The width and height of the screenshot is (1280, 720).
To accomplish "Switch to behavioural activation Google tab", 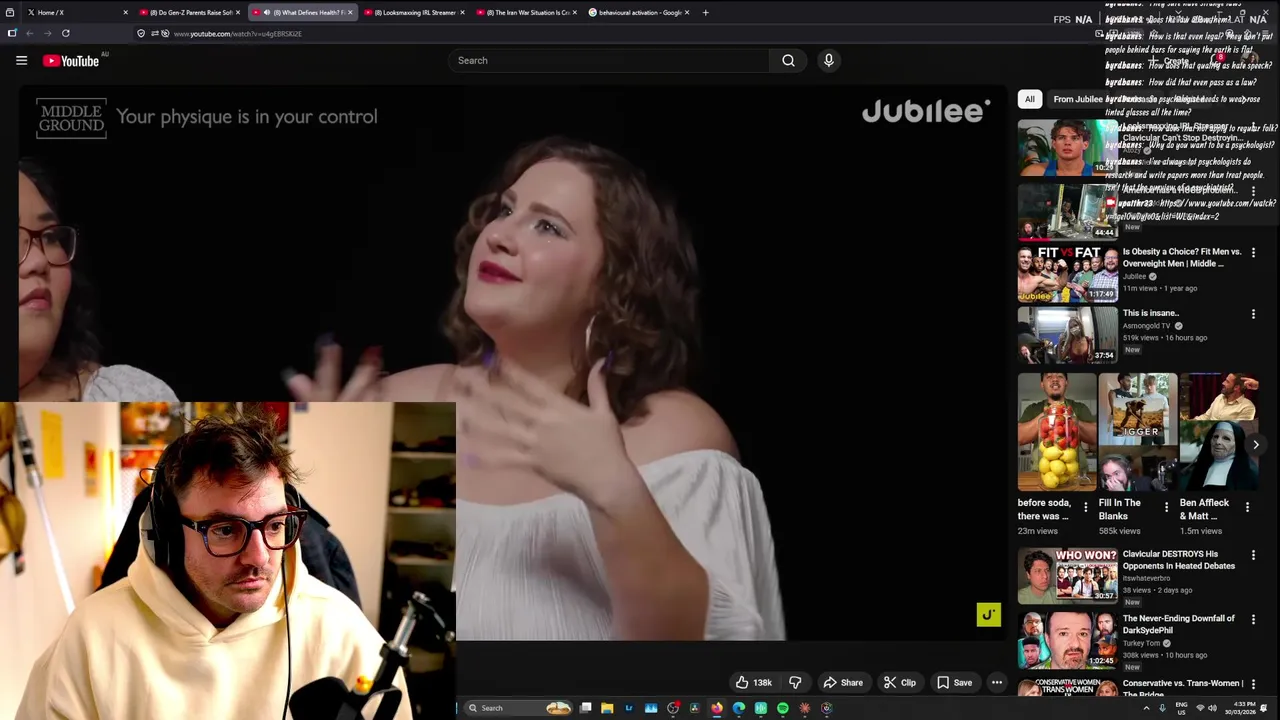I will (x=639, y=12).
